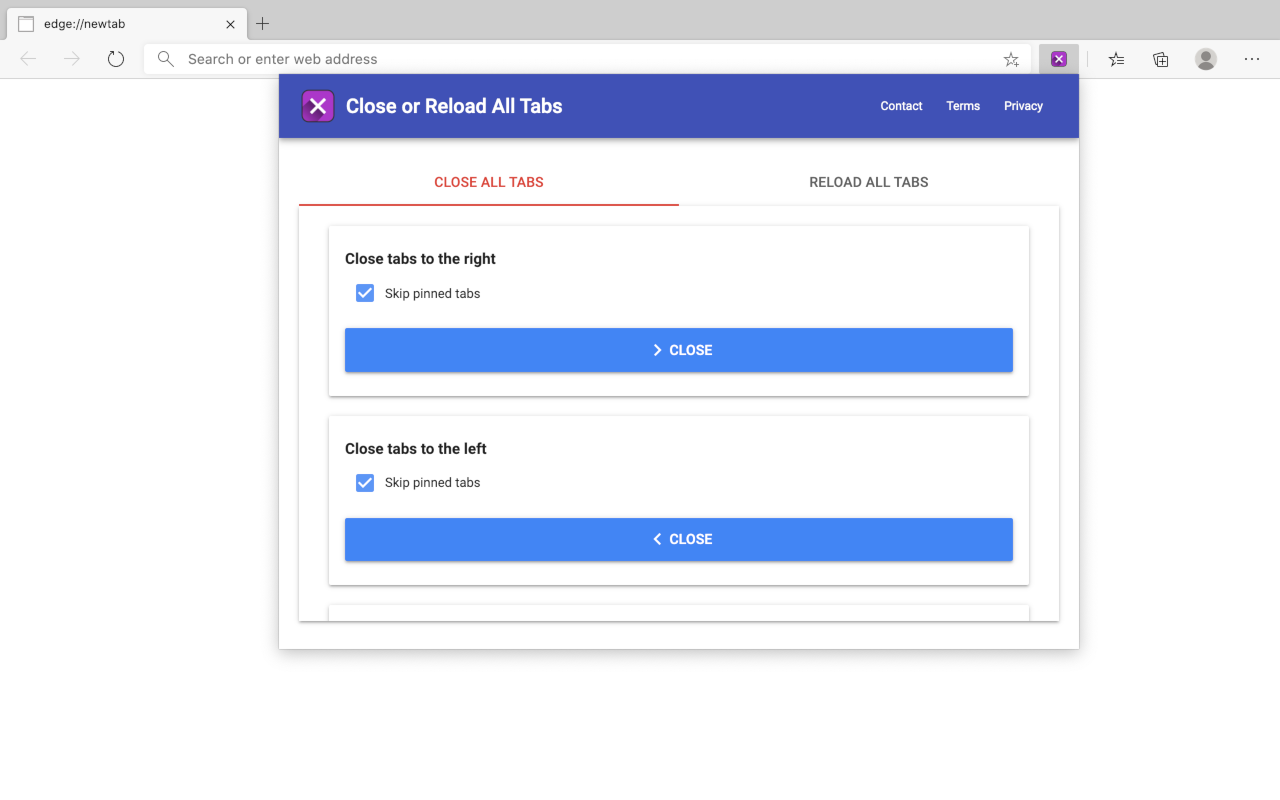Click the search or enter web address field
This screenshot has width=1280, height=800.
tap(580, 59)
